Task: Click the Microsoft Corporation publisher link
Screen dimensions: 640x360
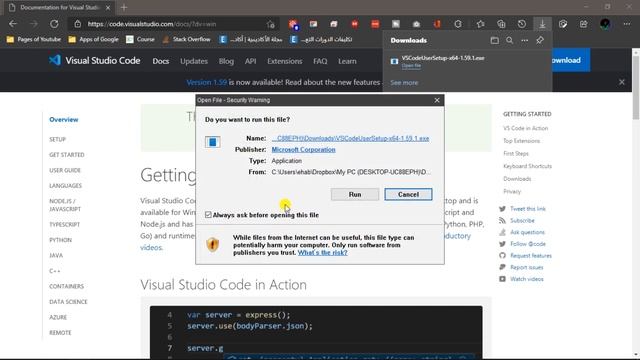Action: tap(303, 150)
